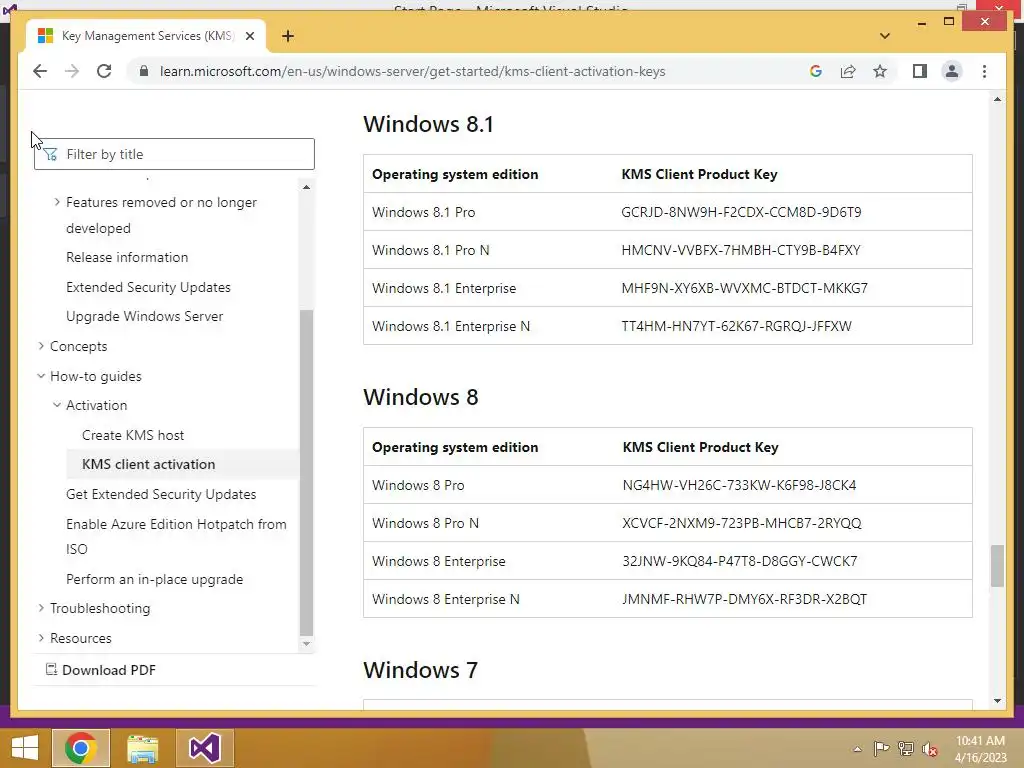Click the key JMNMF-RHW7P-DMY6X-RF3DR-X2BQT
The image size is (1024, 768).
click(744, 599)
